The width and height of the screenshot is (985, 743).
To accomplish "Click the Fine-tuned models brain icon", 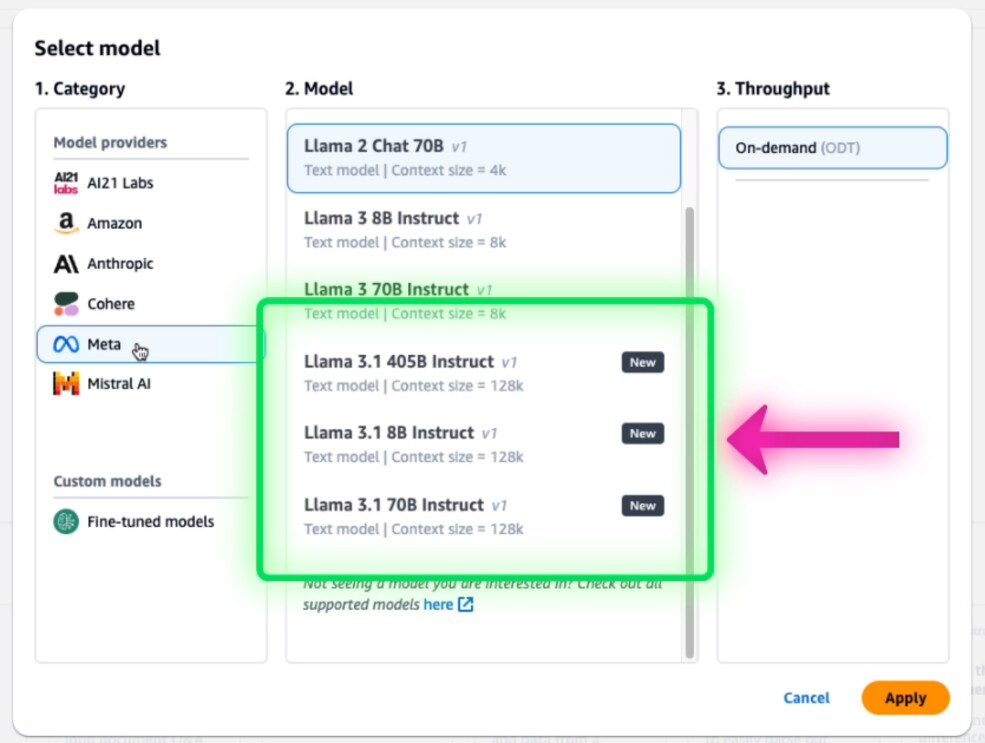I will (66, 521).
